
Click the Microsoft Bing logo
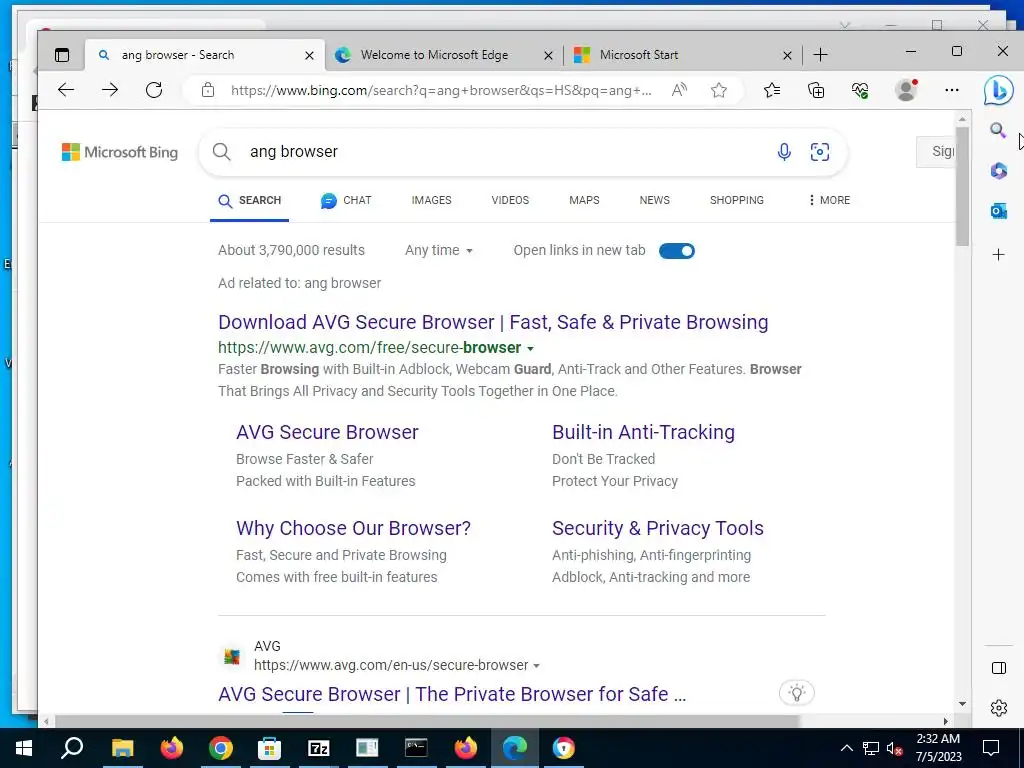[x=120, y=152]
